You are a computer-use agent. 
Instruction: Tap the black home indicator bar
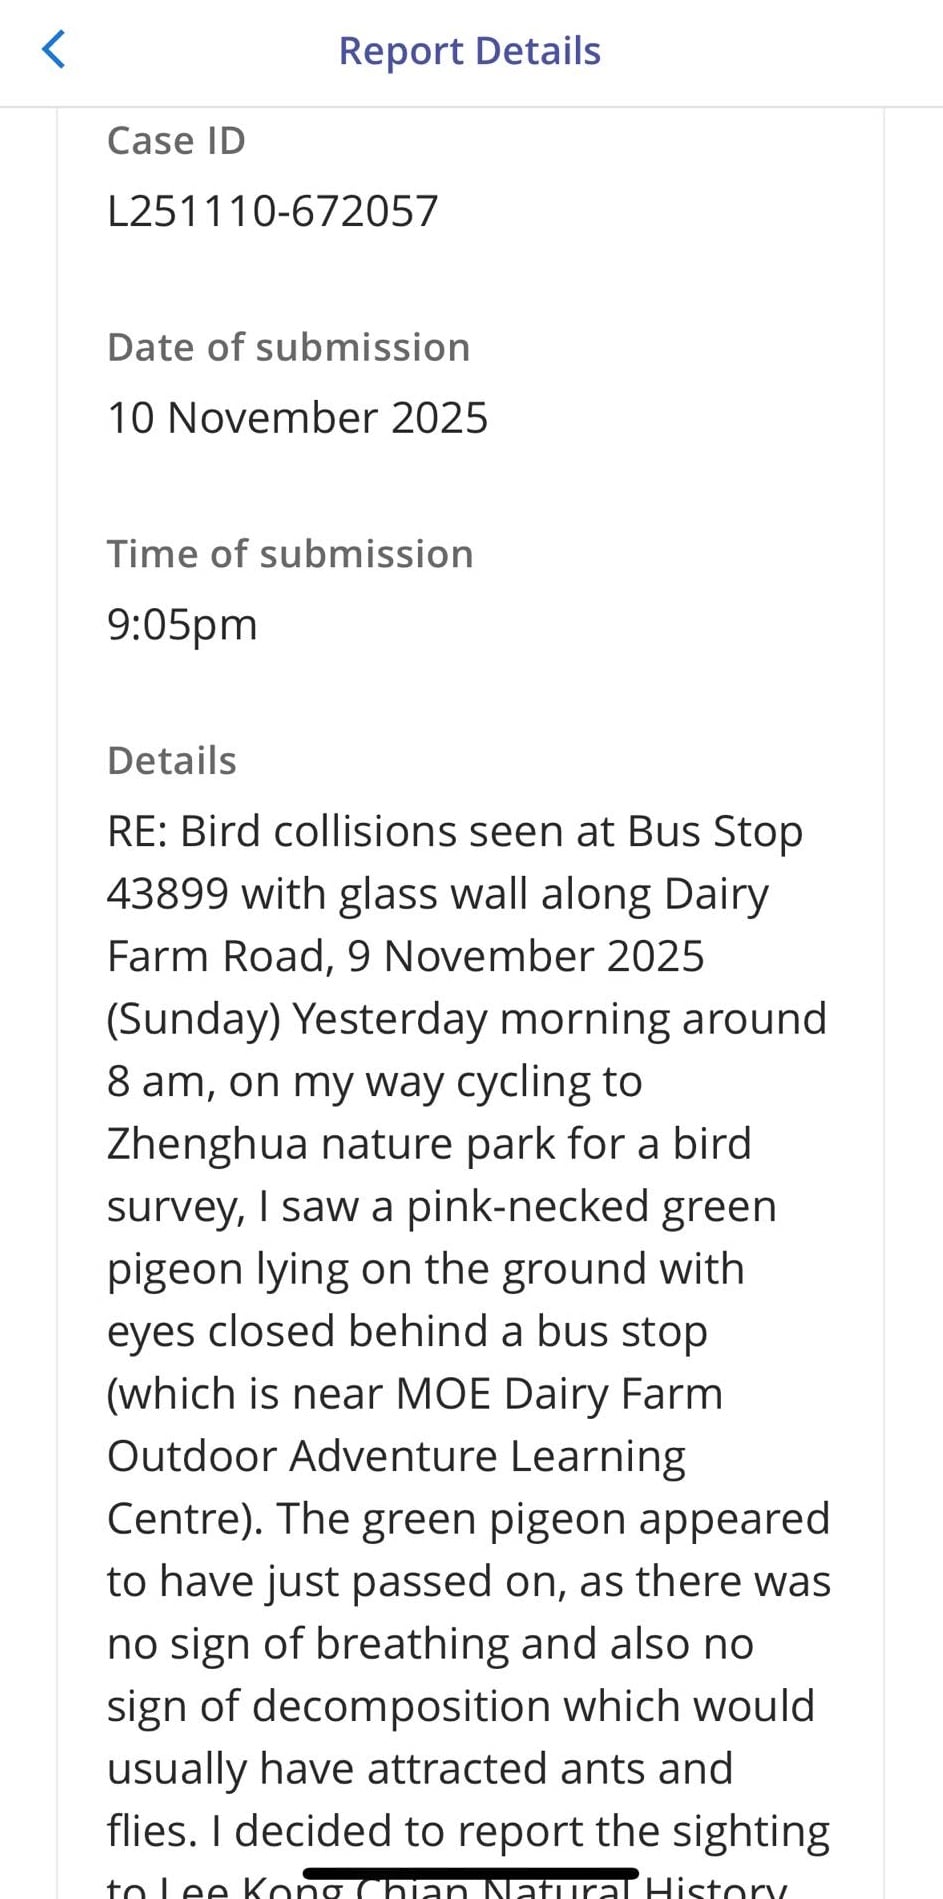pos(471,1873)
